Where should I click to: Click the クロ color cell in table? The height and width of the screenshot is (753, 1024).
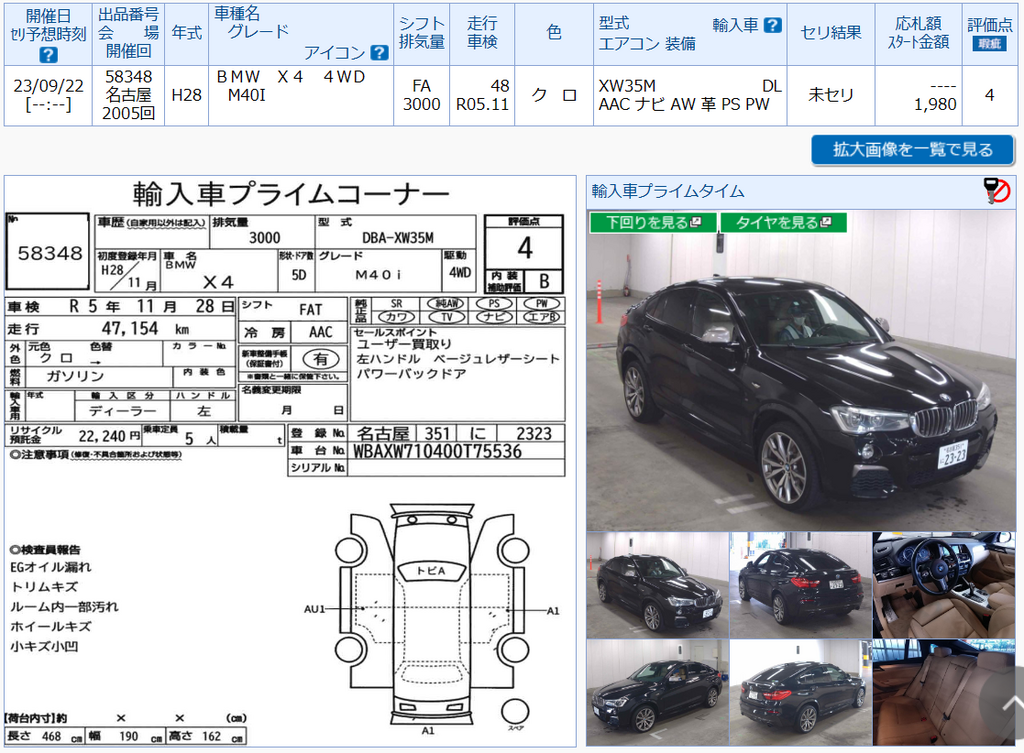tap(554, 95)
